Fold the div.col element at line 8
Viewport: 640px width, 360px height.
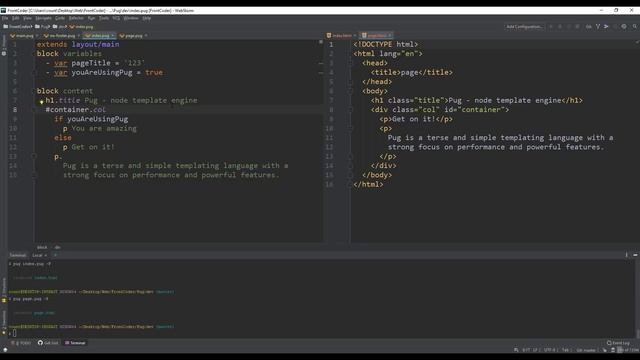pyautogui.click(x=350, y=110)
